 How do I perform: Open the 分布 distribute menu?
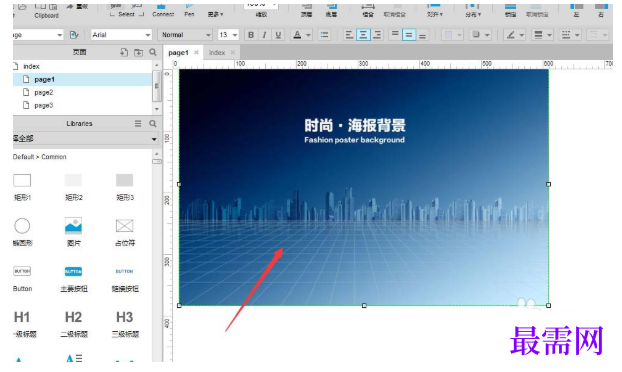coord(473,11)
